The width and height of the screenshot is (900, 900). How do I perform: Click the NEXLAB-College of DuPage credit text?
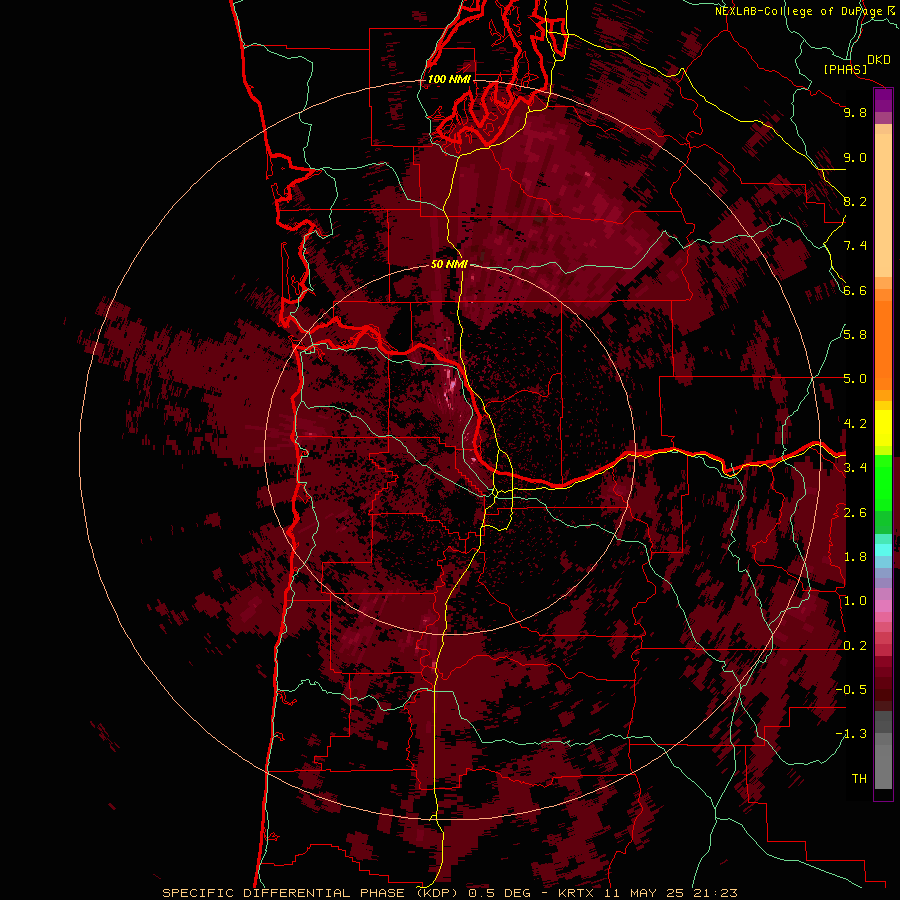798,11
